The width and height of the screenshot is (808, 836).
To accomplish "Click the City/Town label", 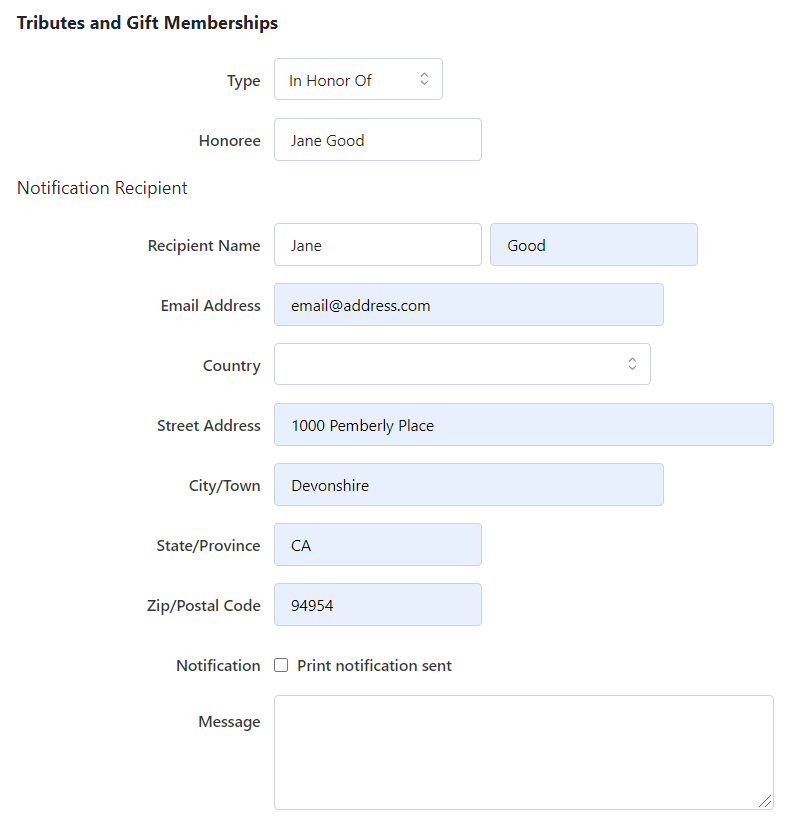I will 225,486.
